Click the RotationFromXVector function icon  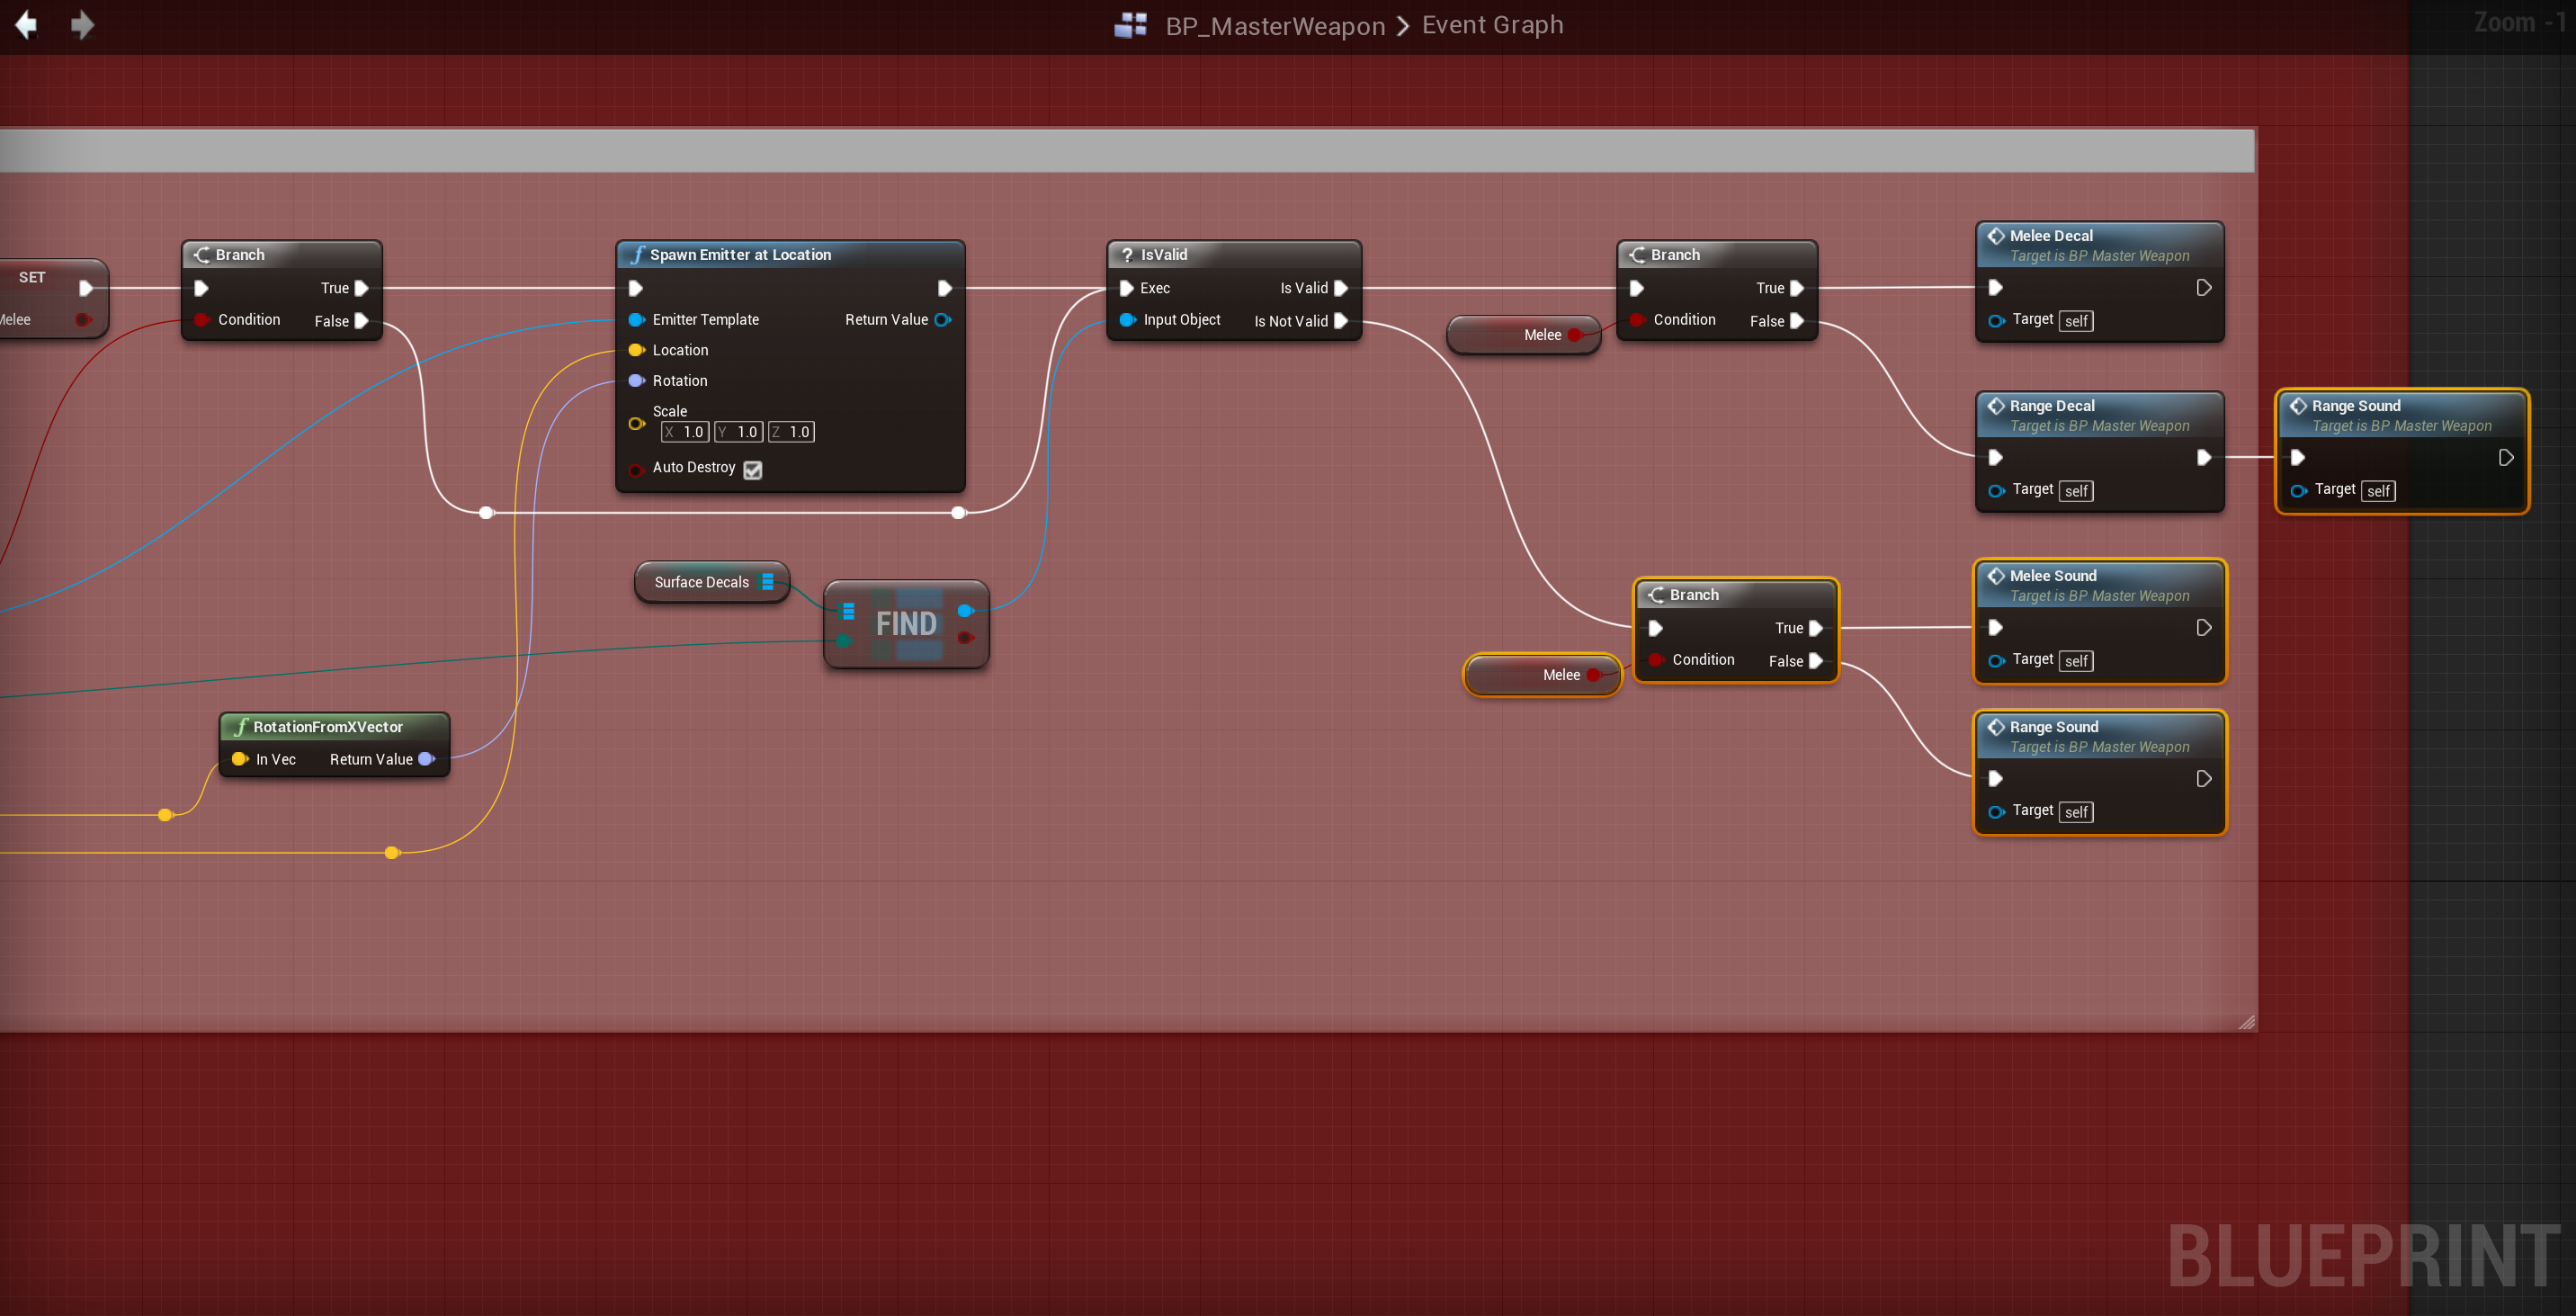[240, 727]
